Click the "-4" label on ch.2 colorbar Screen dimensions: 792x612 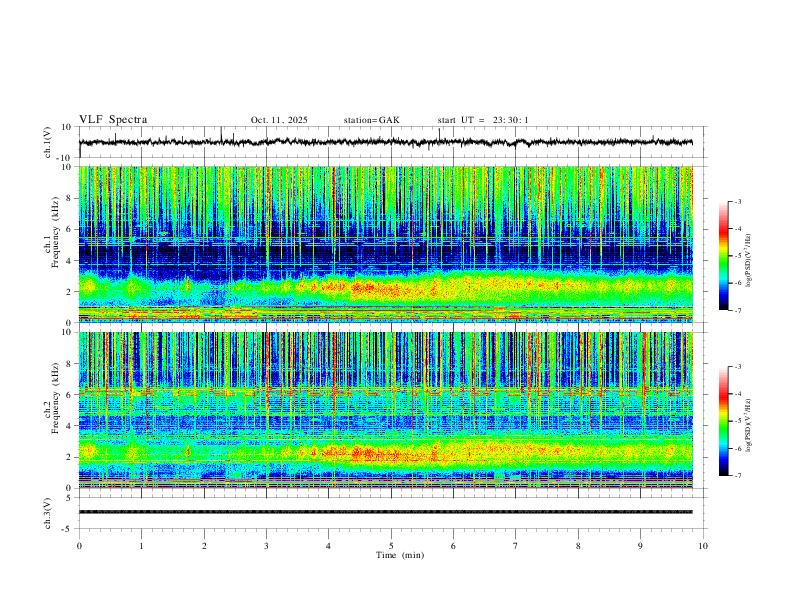(x=738, y=394)
